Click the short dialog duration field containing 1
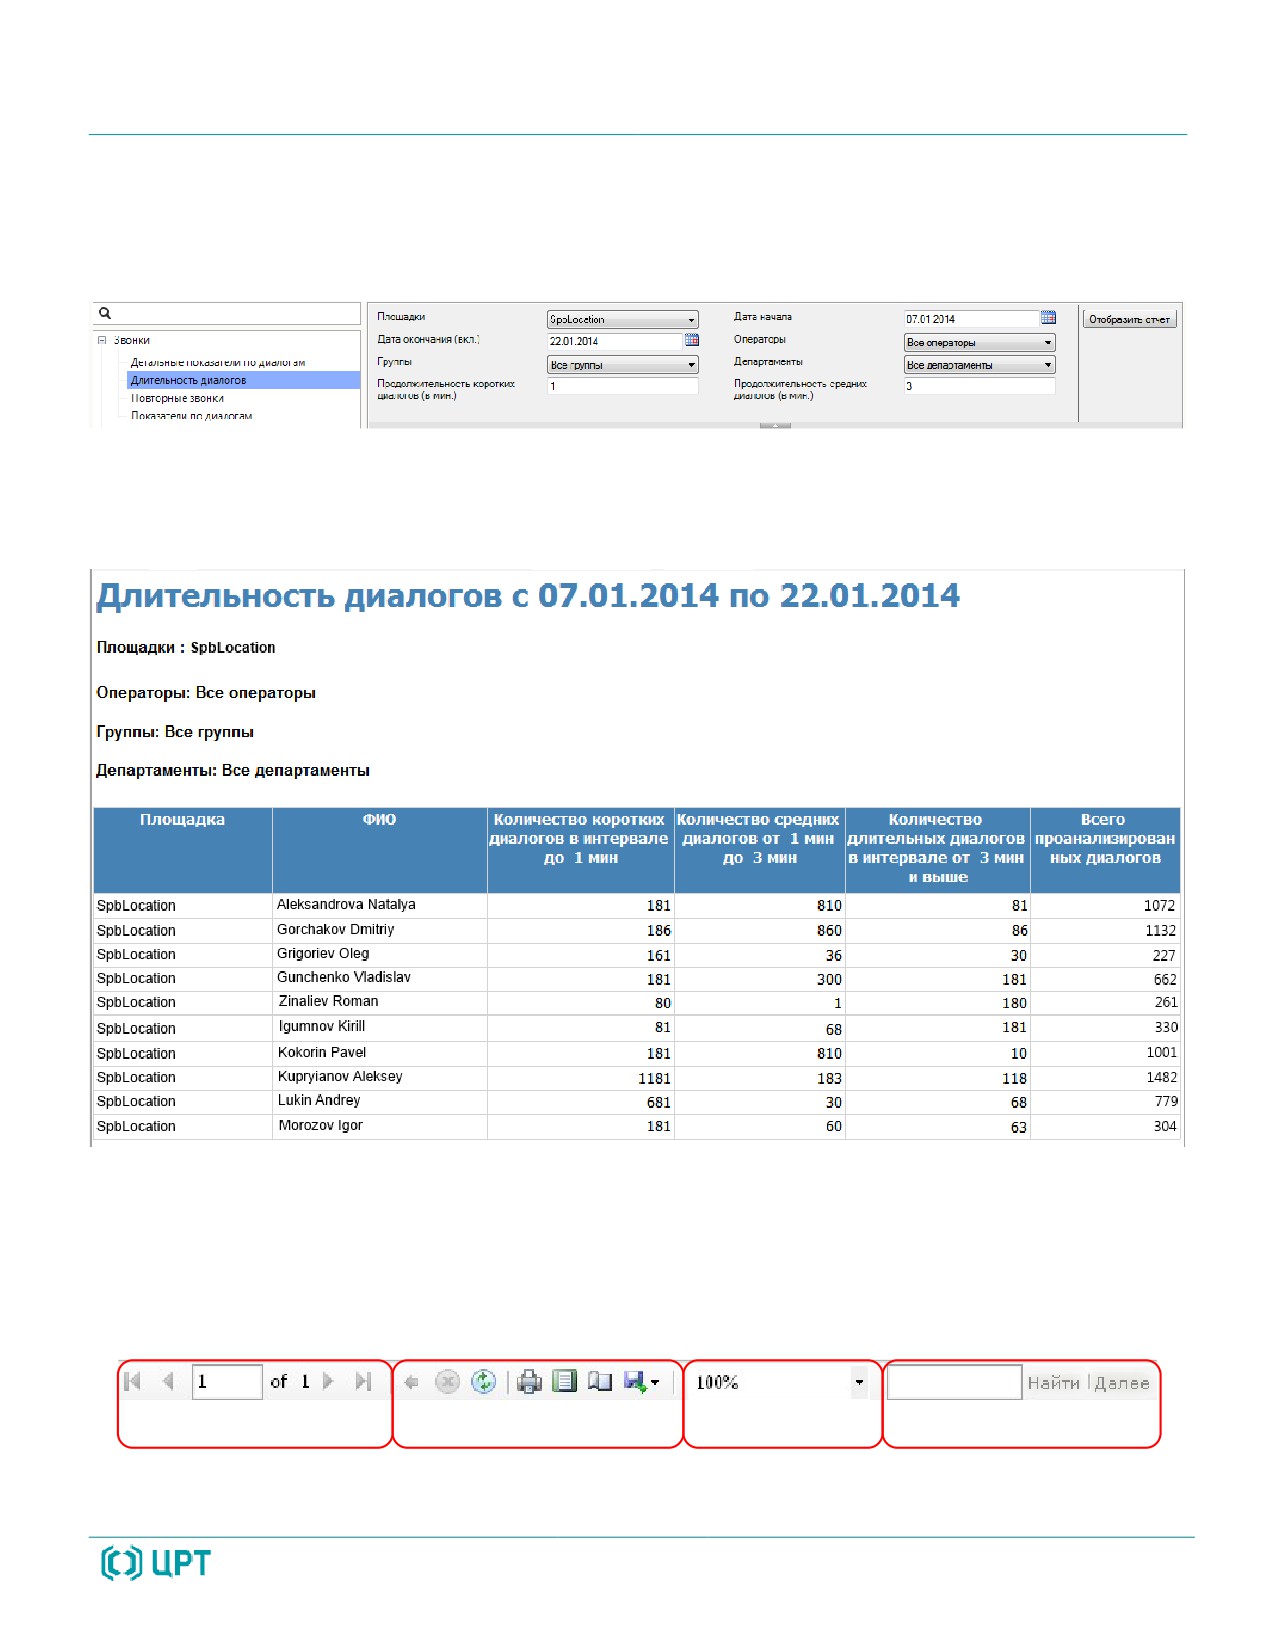The height and width of the screenshot is (1650, 1275). 622,385
